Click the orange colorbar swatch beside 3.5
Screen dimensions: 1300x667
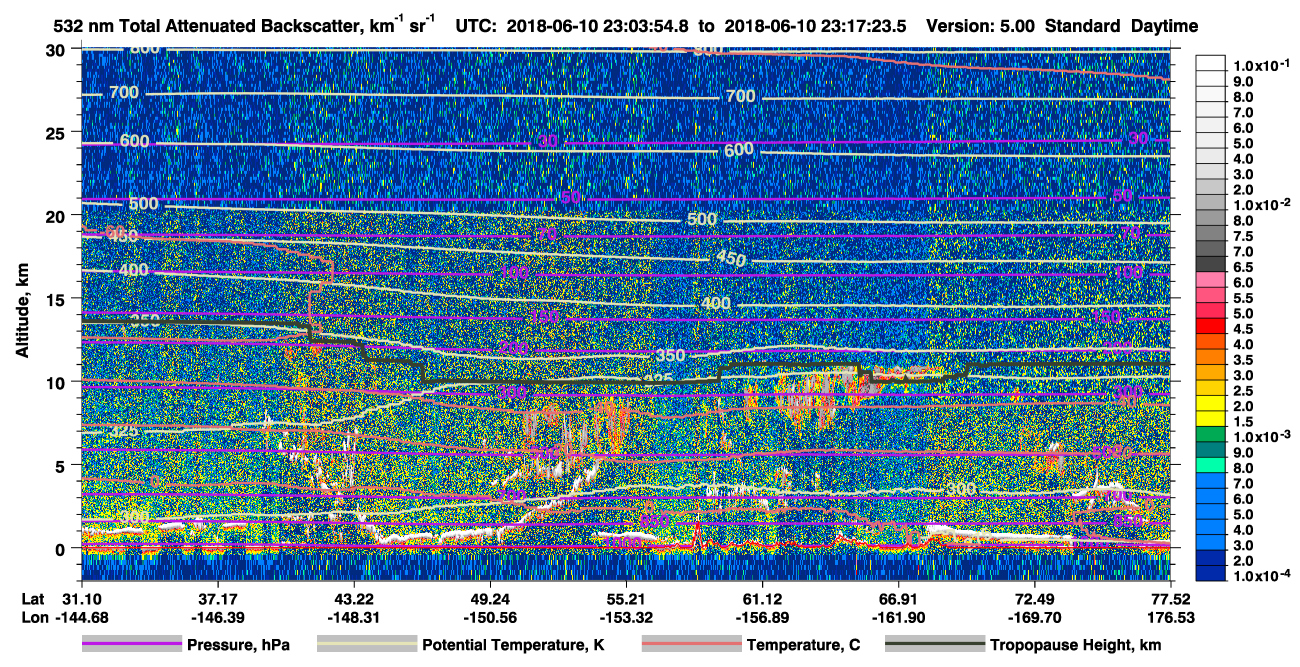click(1210, 359)
